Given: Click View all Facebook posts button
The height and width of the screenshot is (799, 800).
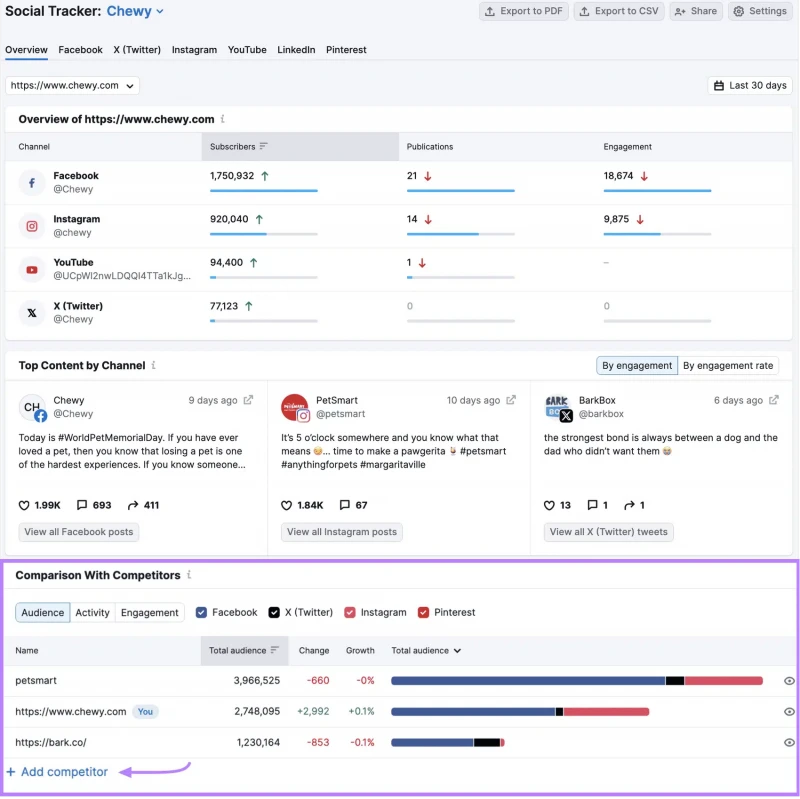Looking at the screenshot, I should pyautogui.click(x=79, y=532).
